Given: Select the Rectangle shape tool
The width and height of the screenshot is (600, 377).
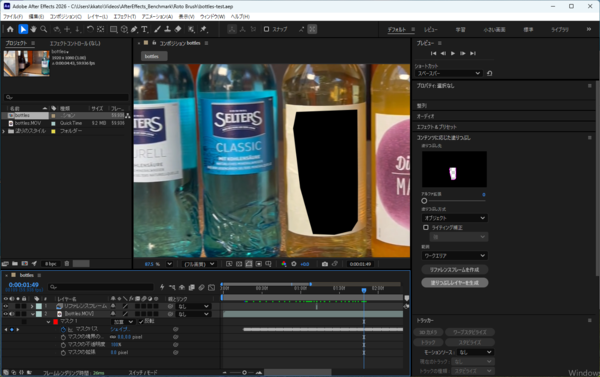Looking at the screenshot, I should pos(114,29).
